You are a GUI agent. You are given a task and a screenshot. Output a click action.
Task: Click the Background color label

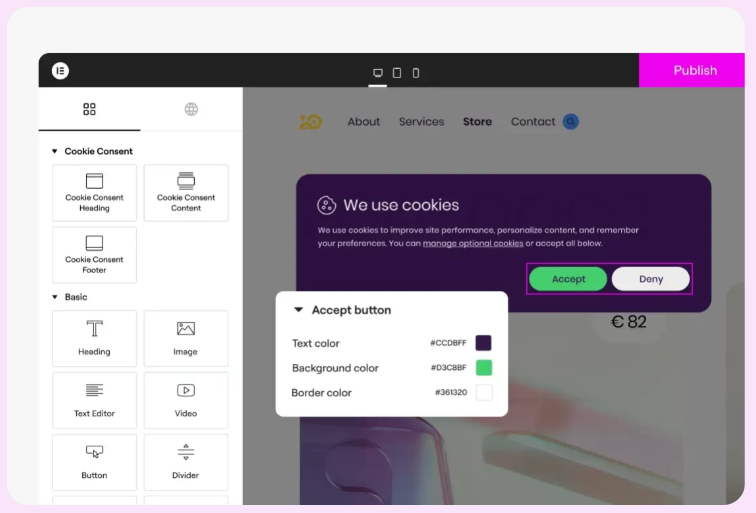tap(335, 368)
